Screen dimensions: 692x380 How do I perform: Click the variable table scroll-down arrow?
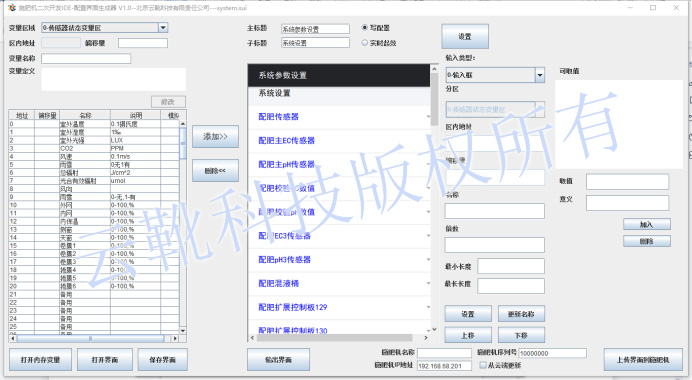coord(183,331)
